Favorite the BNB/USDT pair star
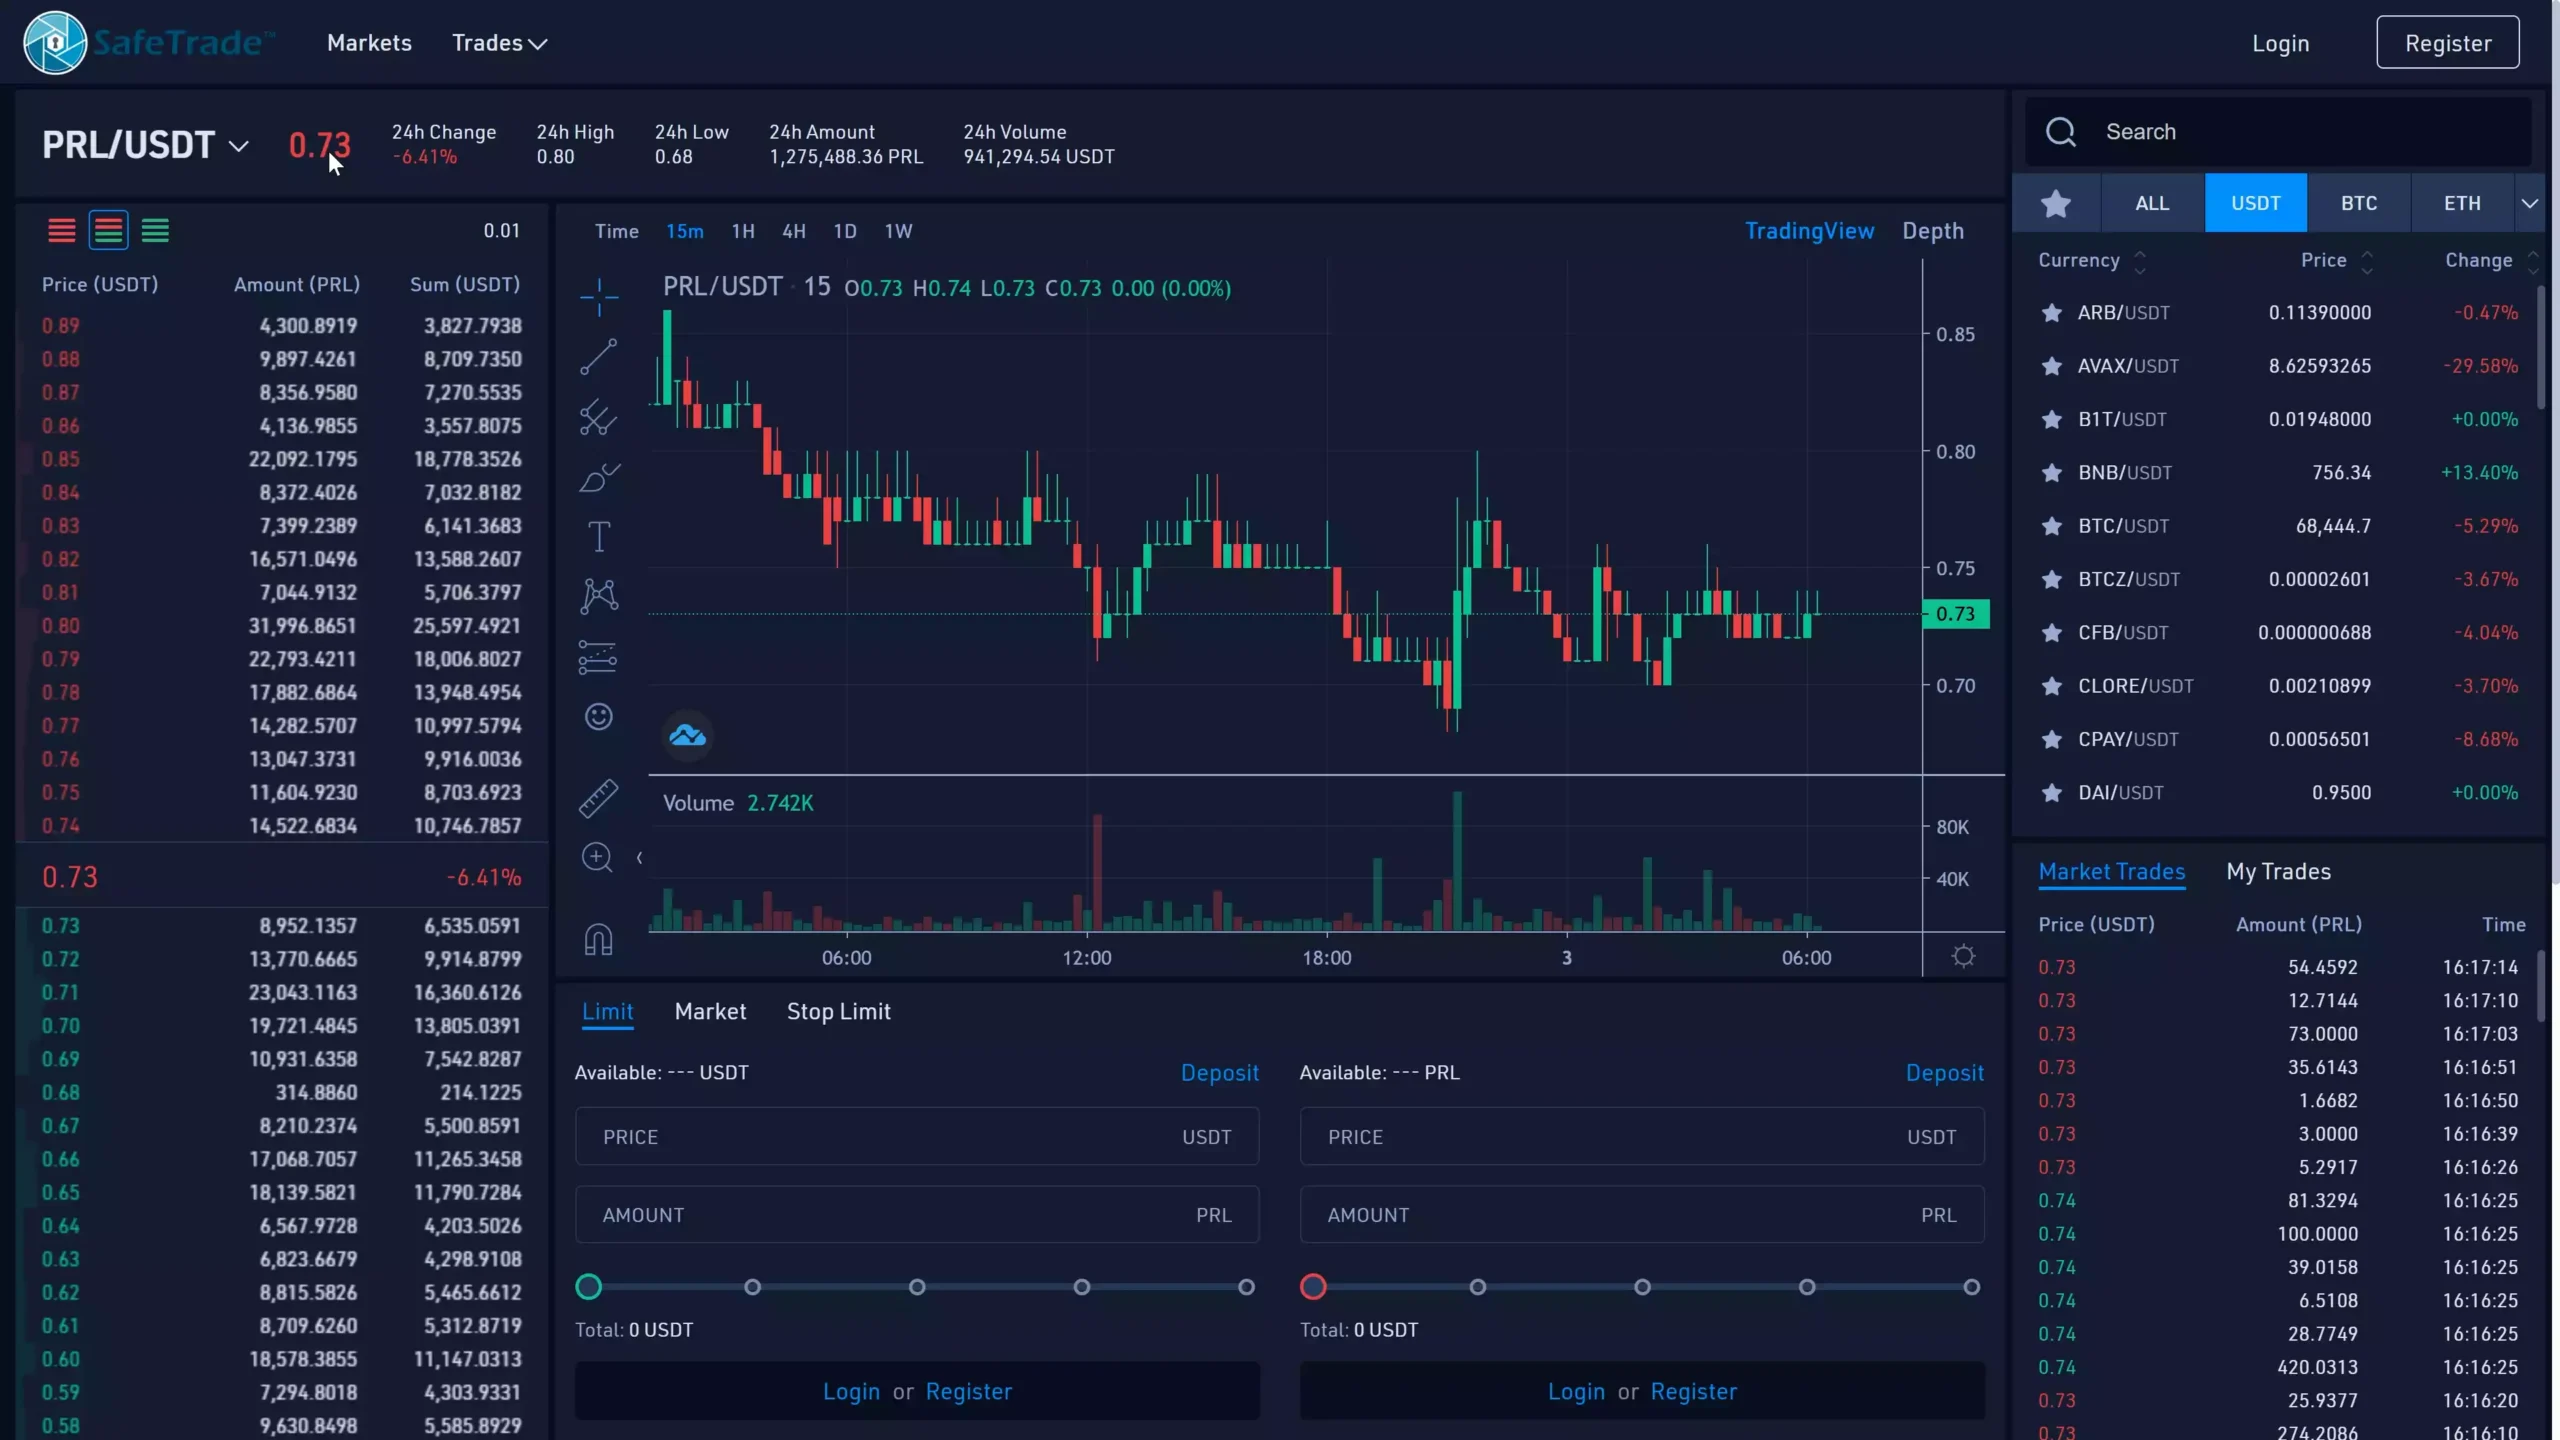Screen dimensions: 2560x1440 pyautogui.click(x=2052, y=473)
